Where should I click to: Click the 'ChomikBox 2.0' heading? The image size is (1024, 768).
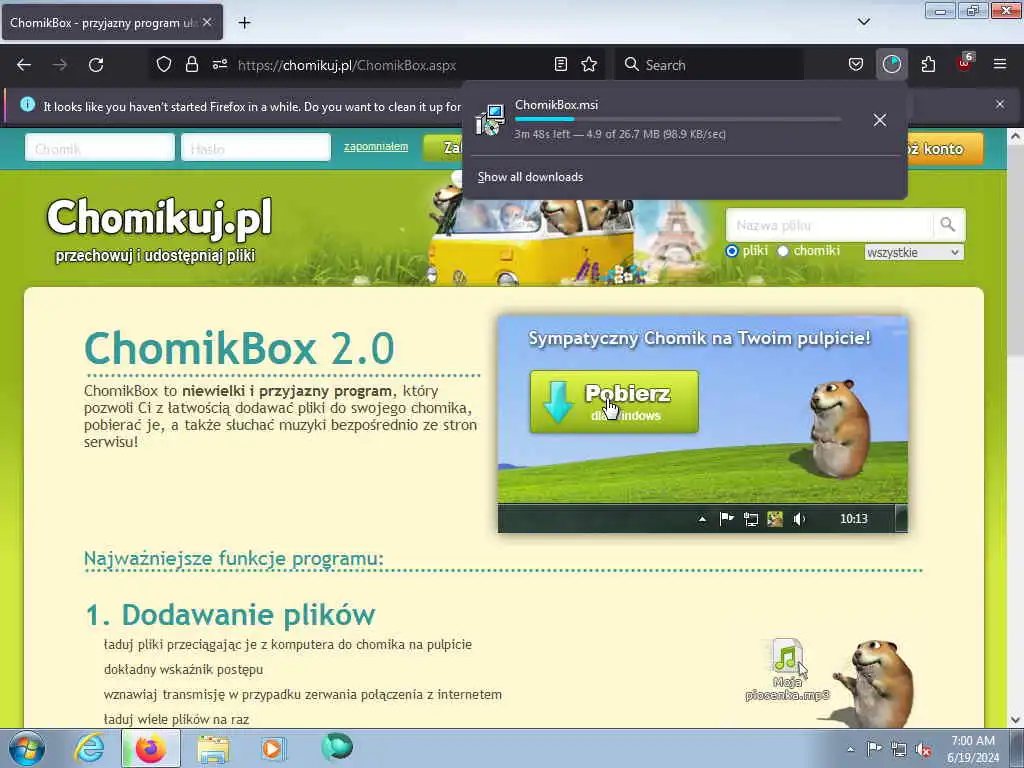[x=239, y=348]
